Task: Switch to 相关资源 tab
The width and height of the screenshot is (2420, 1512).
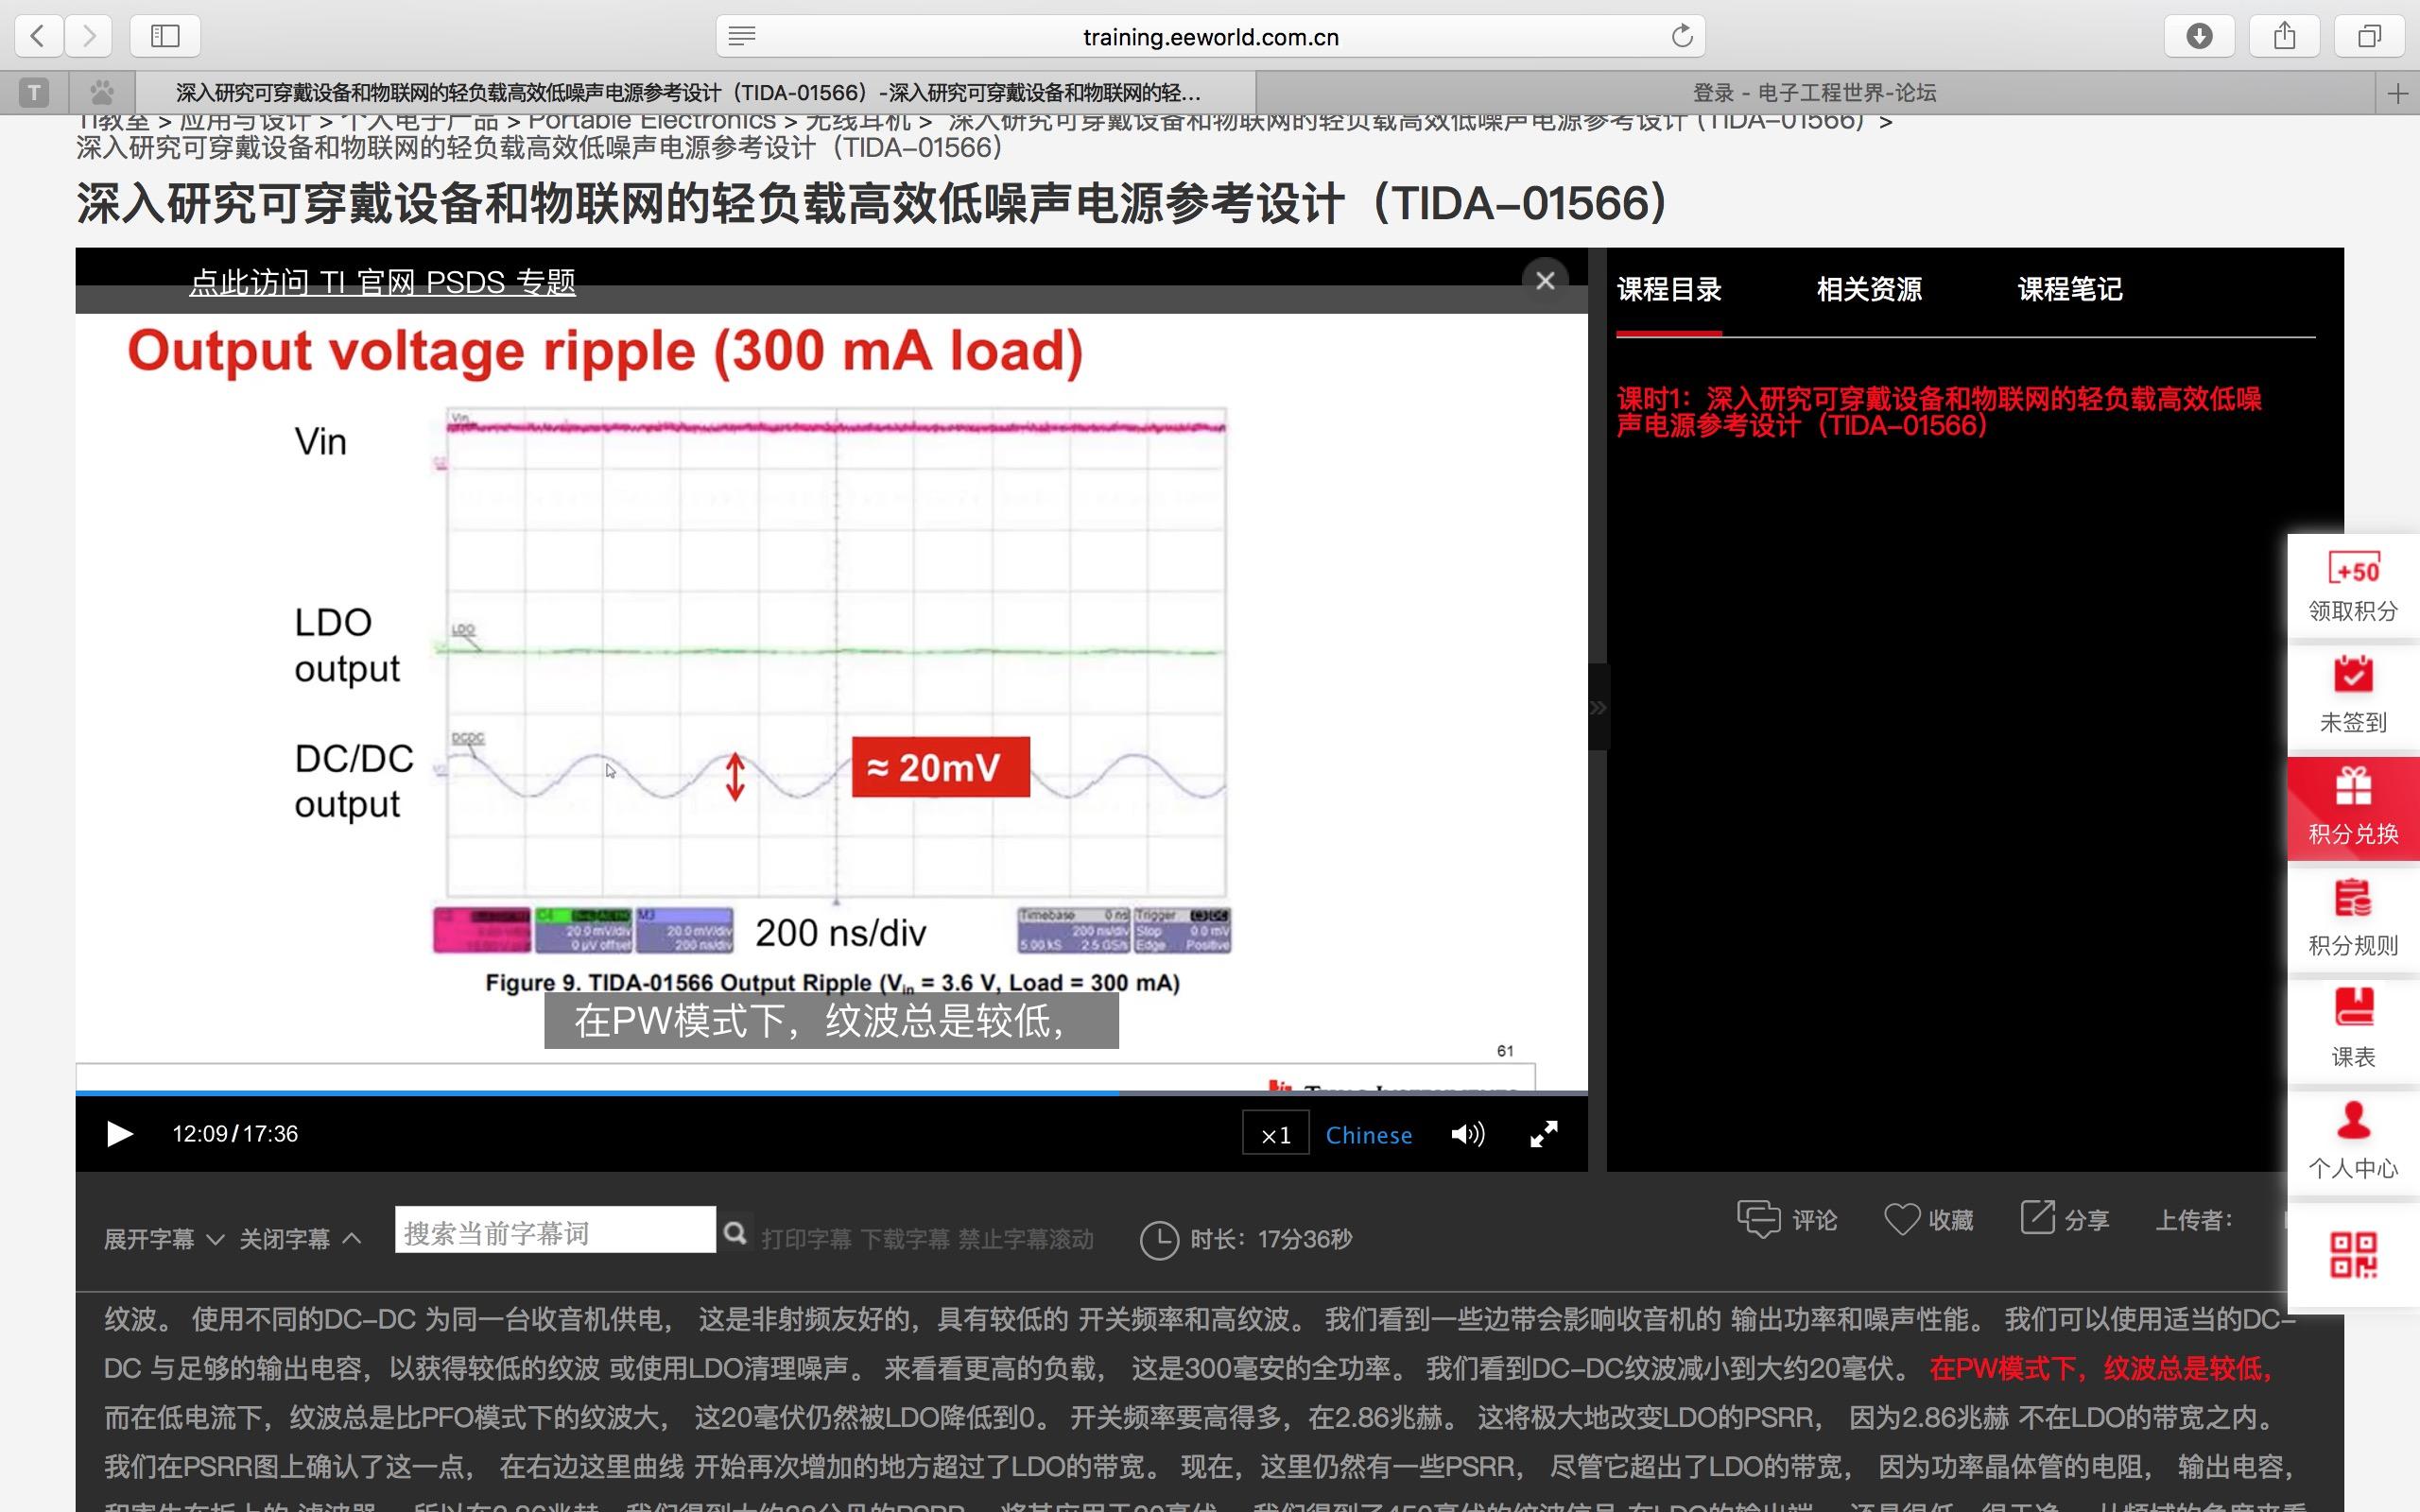Action: [1868, 290]
